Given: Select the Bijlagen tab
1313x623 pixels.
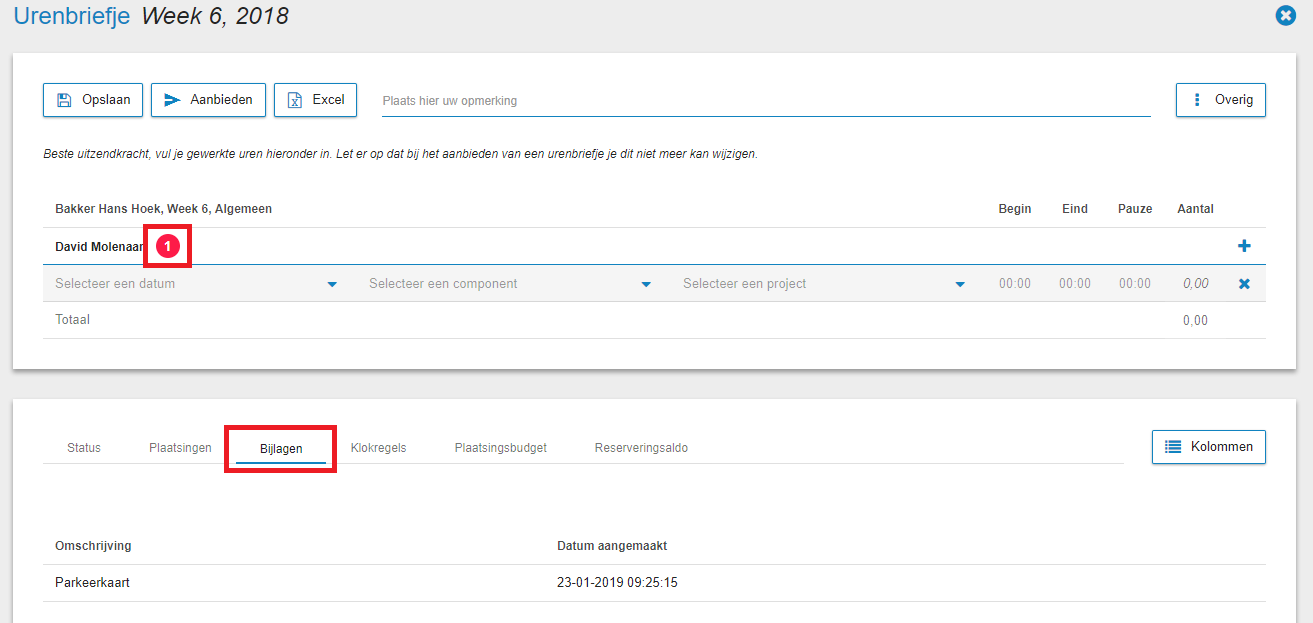Looking at the screenshot, I should pos(281,449).
